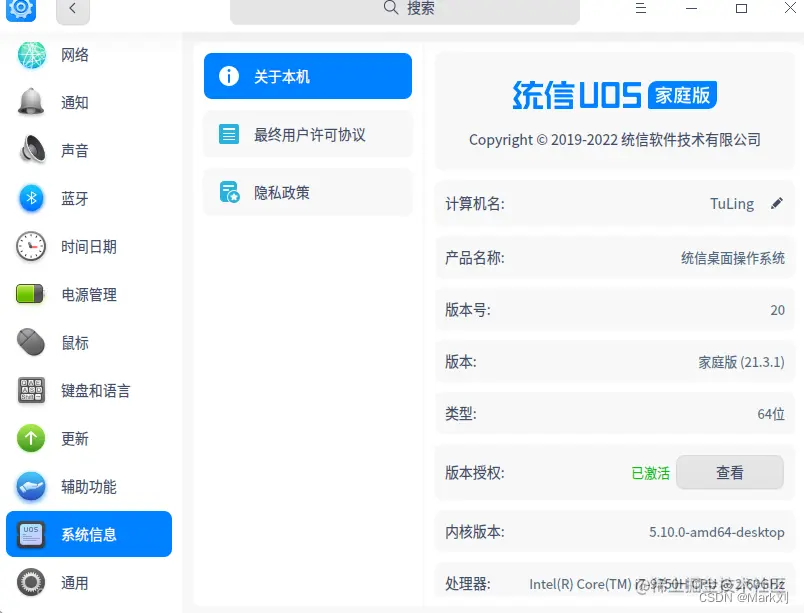Click the 查看 button next to 已激活

730,472
